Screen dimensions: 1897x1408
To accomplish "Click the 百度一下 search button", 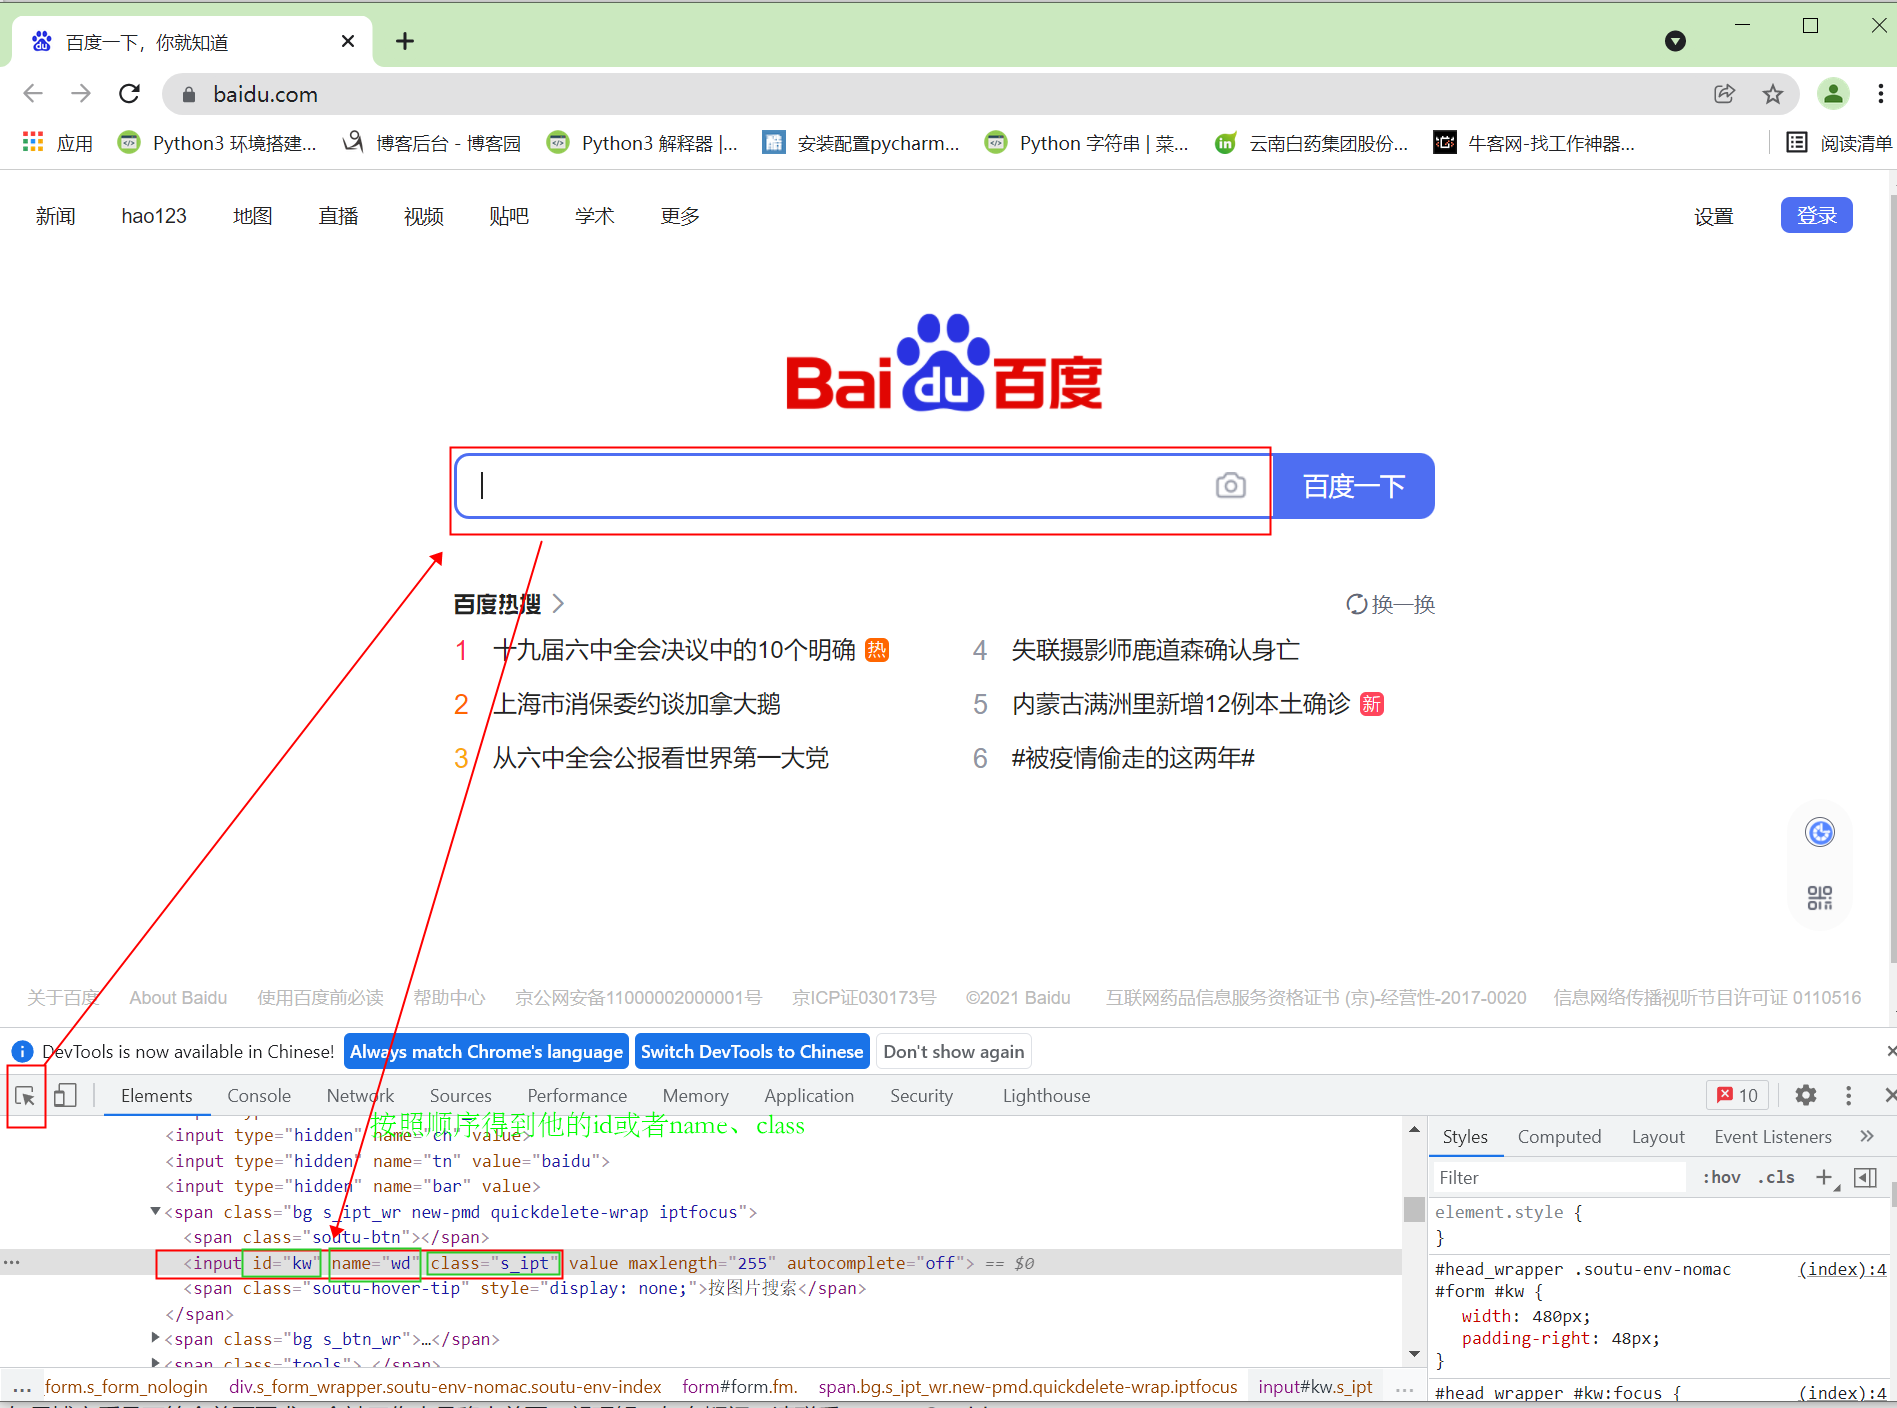I will click(1354, 486).
